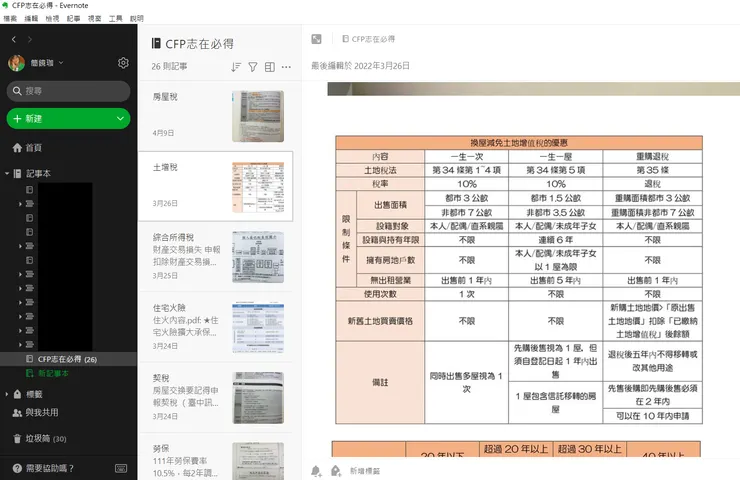
Task: Click the 綜合所得稅 note thumbnail
Action: pyautogui.click(x=258, y=257)
